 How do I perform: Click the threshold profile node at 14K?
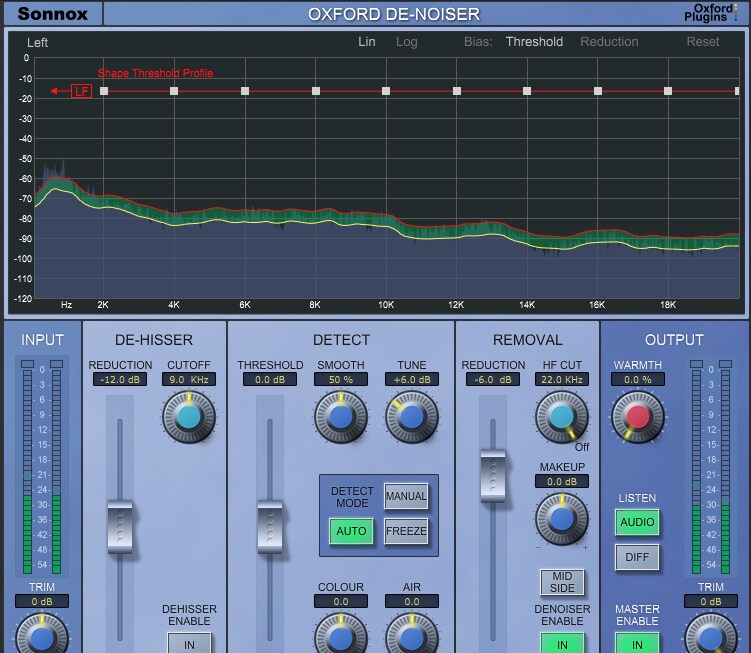(x=527, y=91)
